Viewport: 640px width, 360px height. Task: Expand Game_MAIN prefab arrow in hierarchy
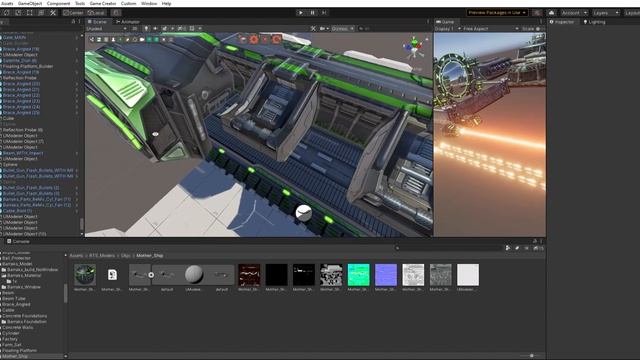[x=76, y=37]
